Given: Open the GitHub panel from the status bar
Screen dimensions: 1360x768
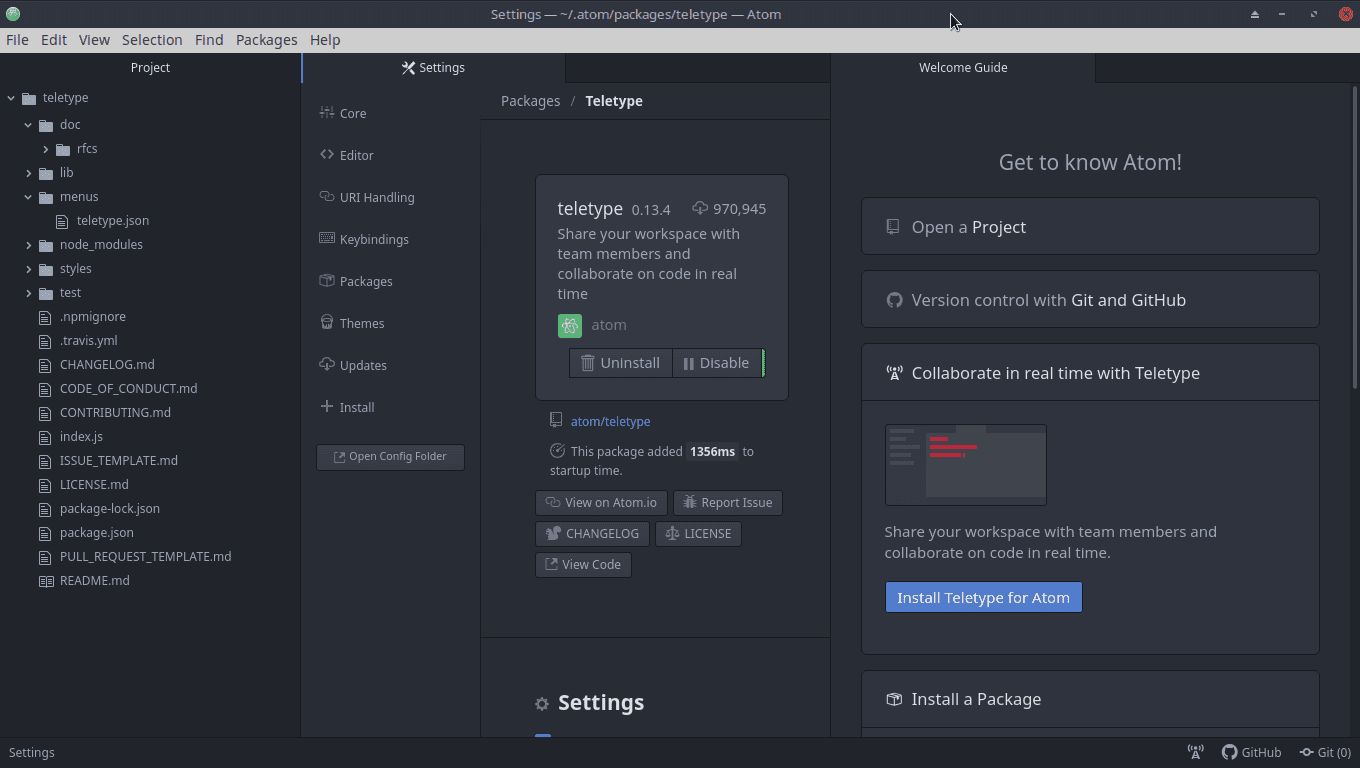Looking at the screenshot, I should (x=1252, y=752).
